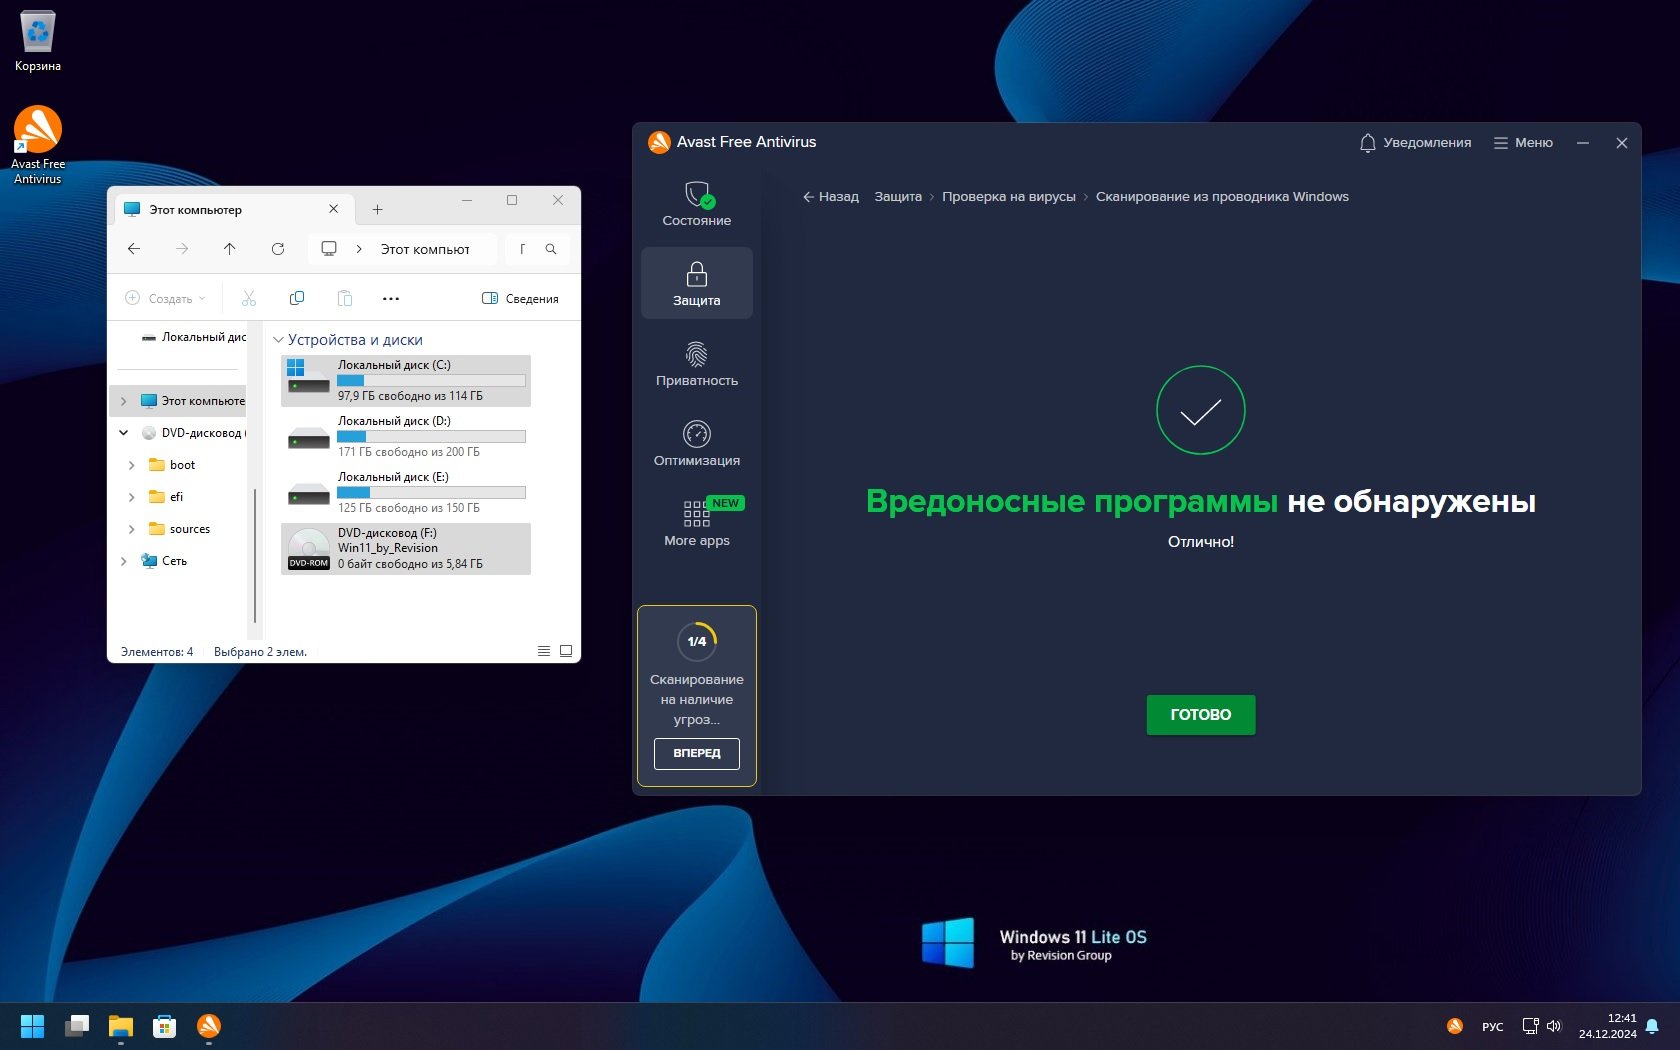Click the D: drive usage bar

pyautogui.click(x=431, y=437)
